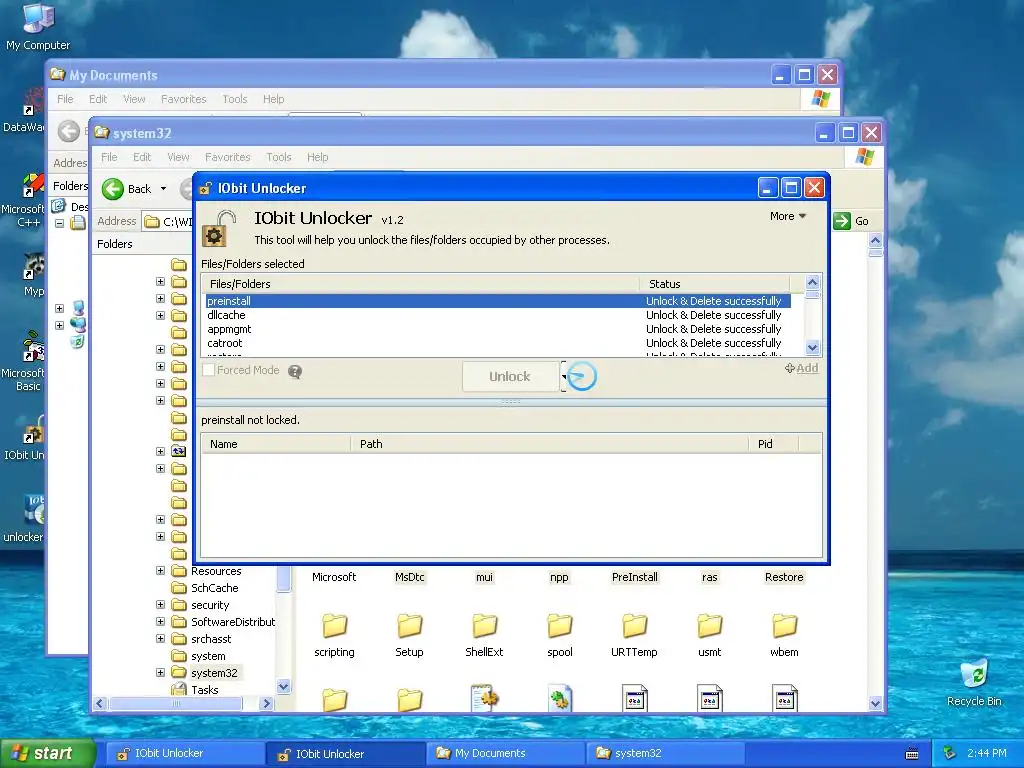Click the Pid column header
Viewport: 1024px width, 768px height.
point(773,443)
